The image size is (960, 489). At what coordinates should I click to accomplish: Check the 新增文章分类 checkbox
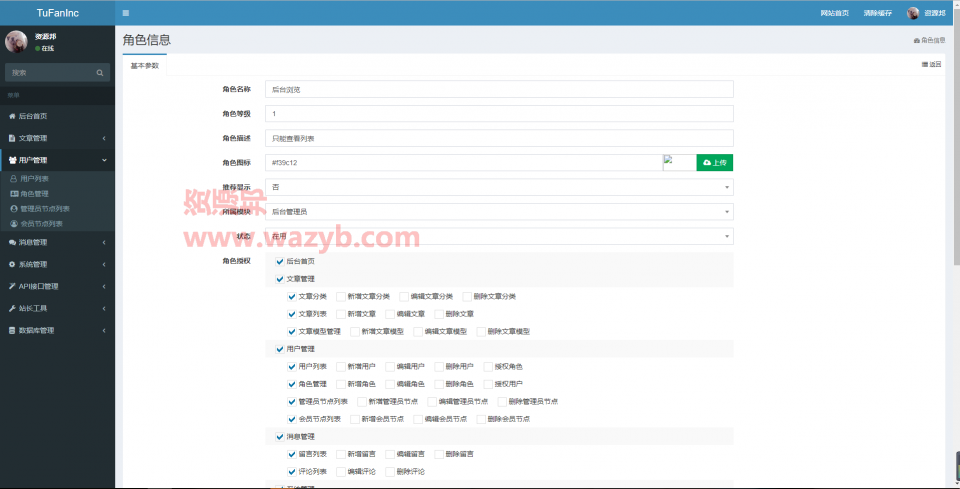point(341,297)
